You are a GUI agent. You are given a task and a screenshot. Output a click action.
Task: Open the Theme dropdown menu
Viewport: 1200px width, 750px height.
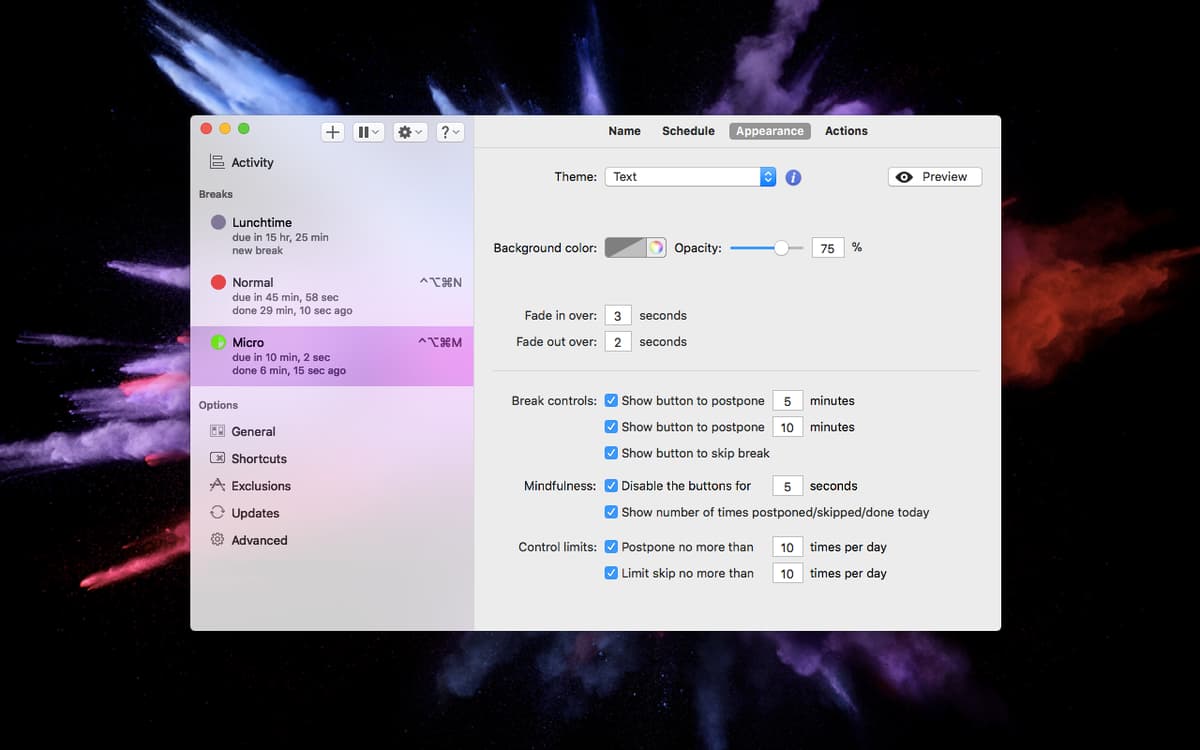[690, 177]
